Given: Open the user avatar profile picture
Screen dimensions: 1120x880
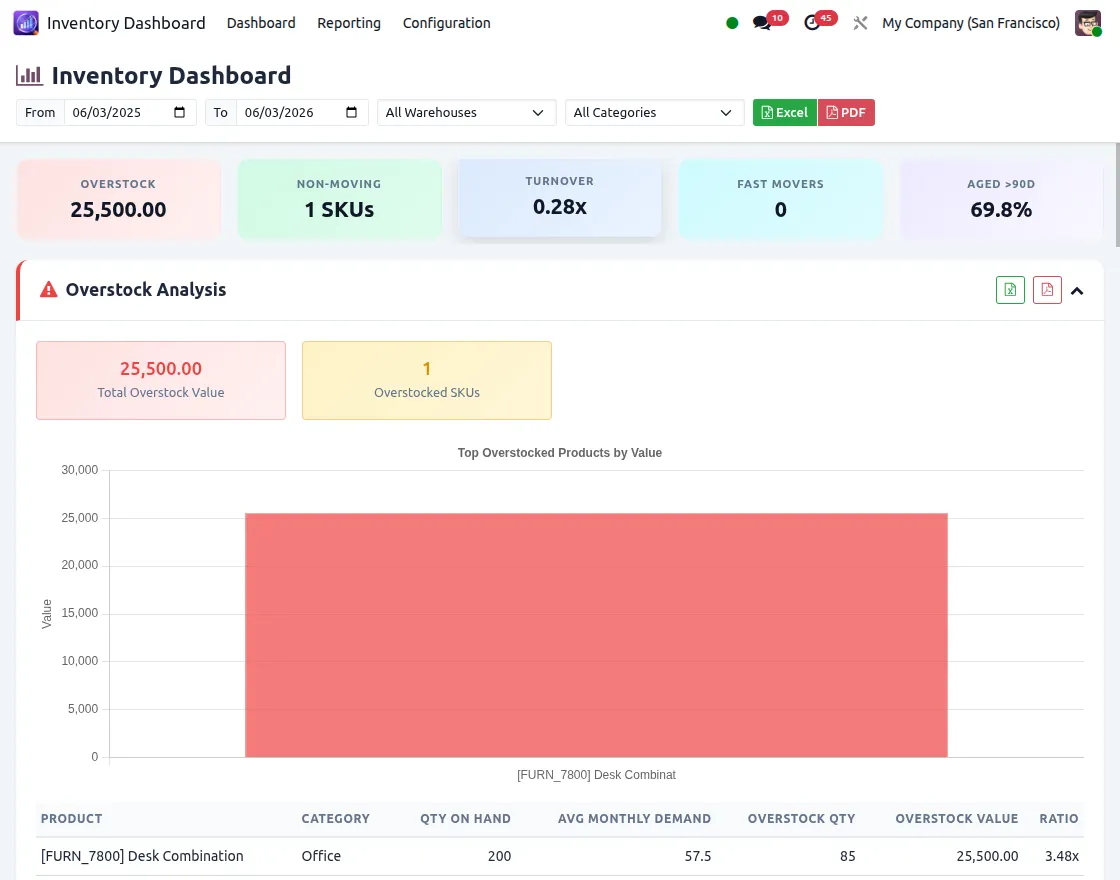Looking at the screenshot, I should coord(1088,22).
